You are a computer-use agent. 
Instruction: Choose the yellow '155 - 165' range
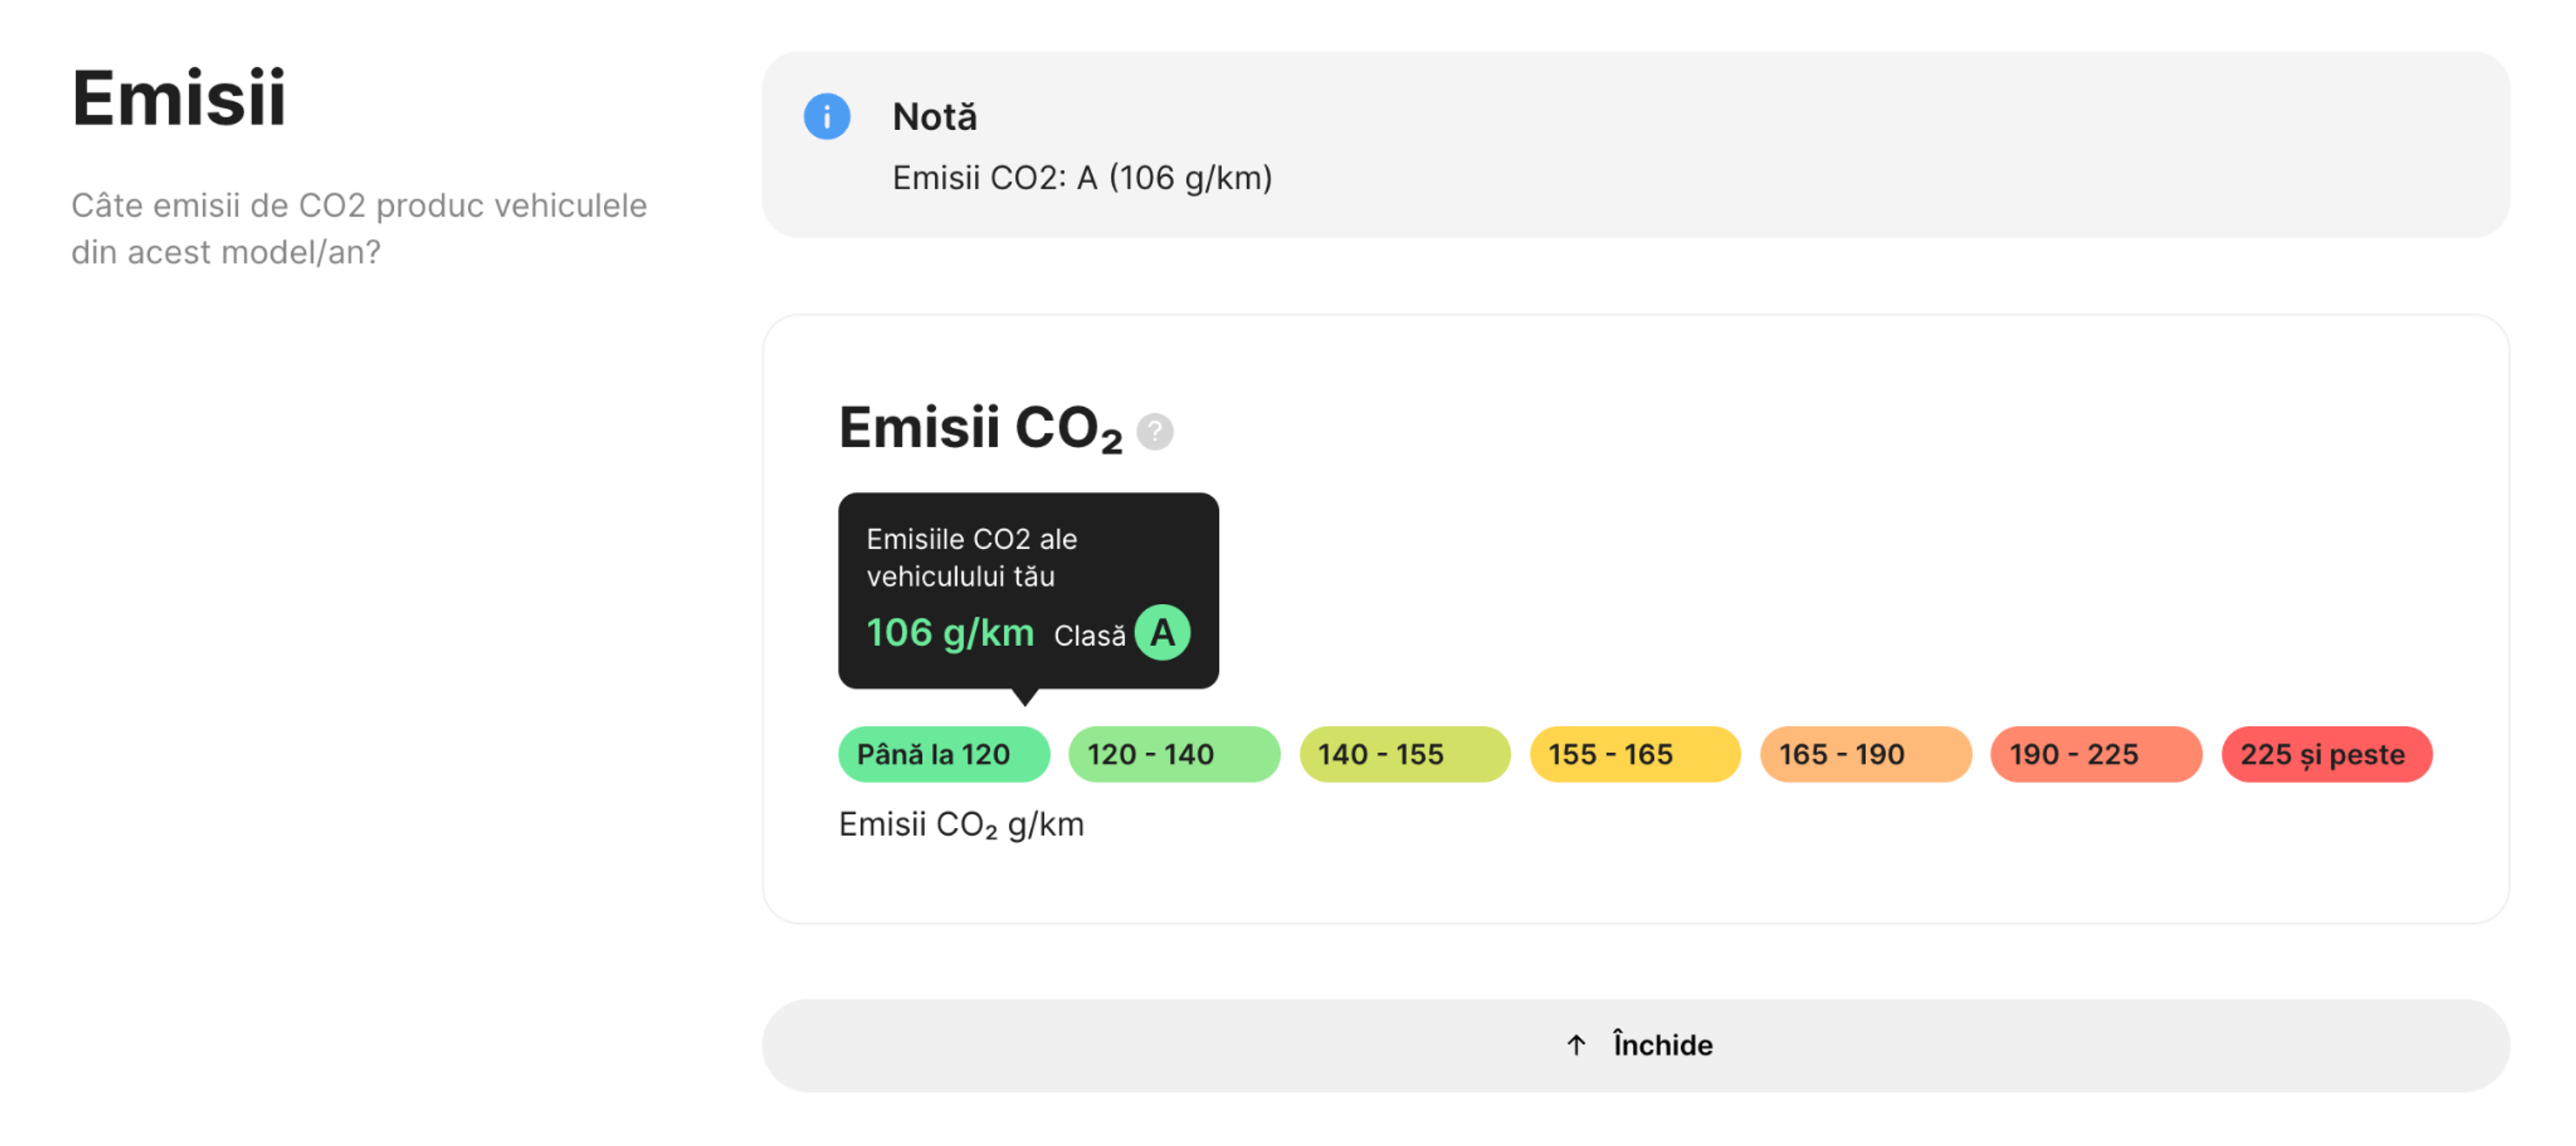point(1634,754)
